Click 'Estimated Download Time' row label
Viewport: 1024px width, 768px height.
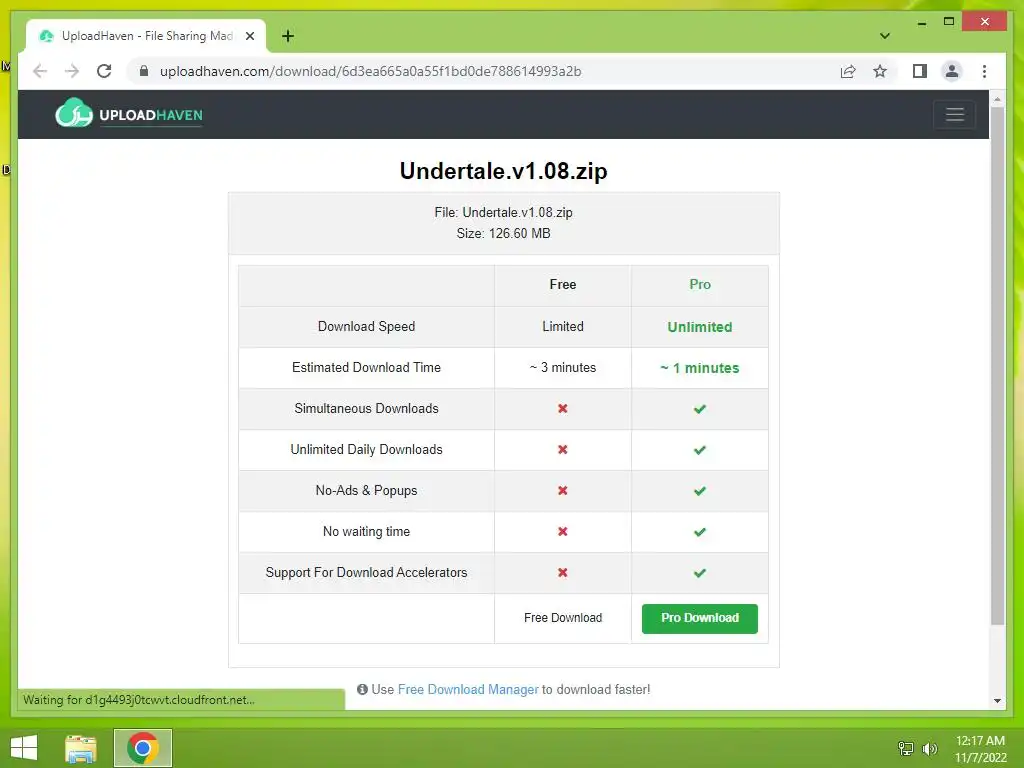point(366,368)
